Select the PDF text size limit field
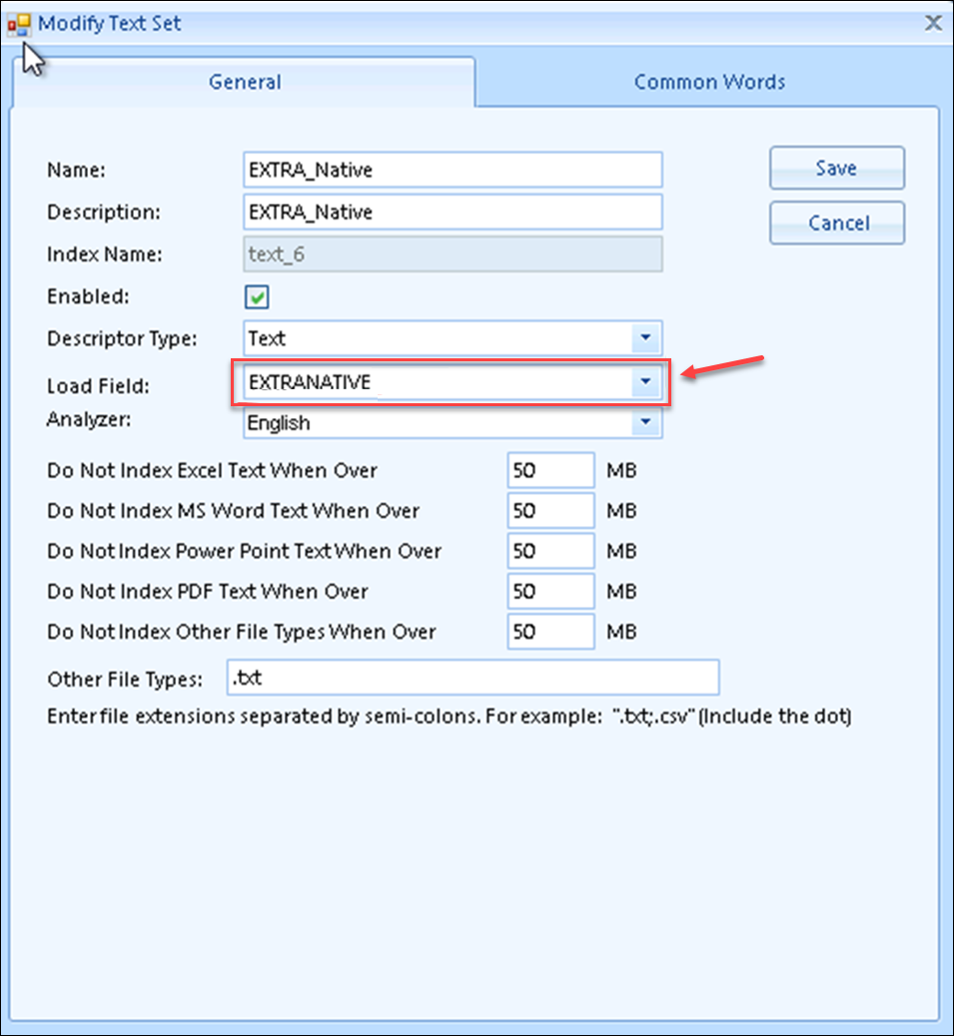 click(x=550, y=591)
